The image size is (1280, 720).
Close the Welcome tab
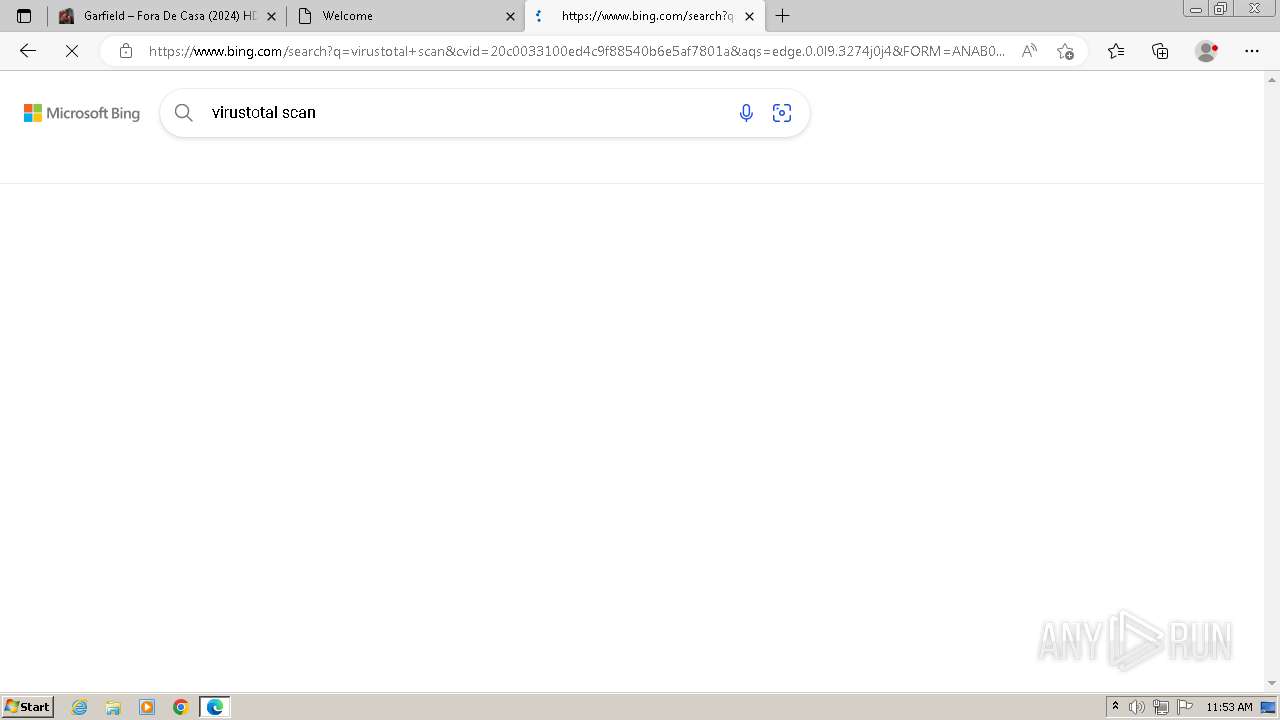coord(510,16)
